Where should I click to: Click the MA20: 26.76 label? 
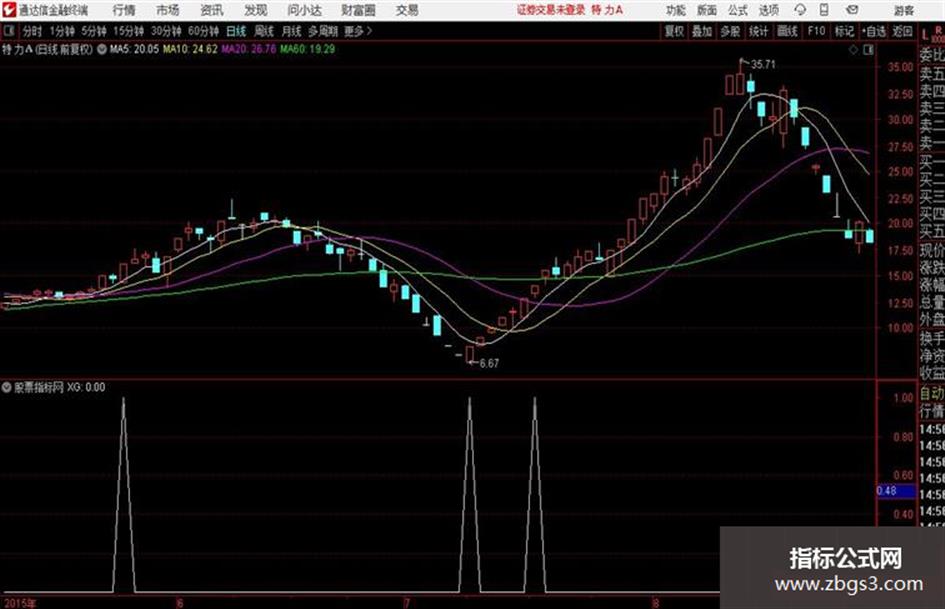coord(248,49)
